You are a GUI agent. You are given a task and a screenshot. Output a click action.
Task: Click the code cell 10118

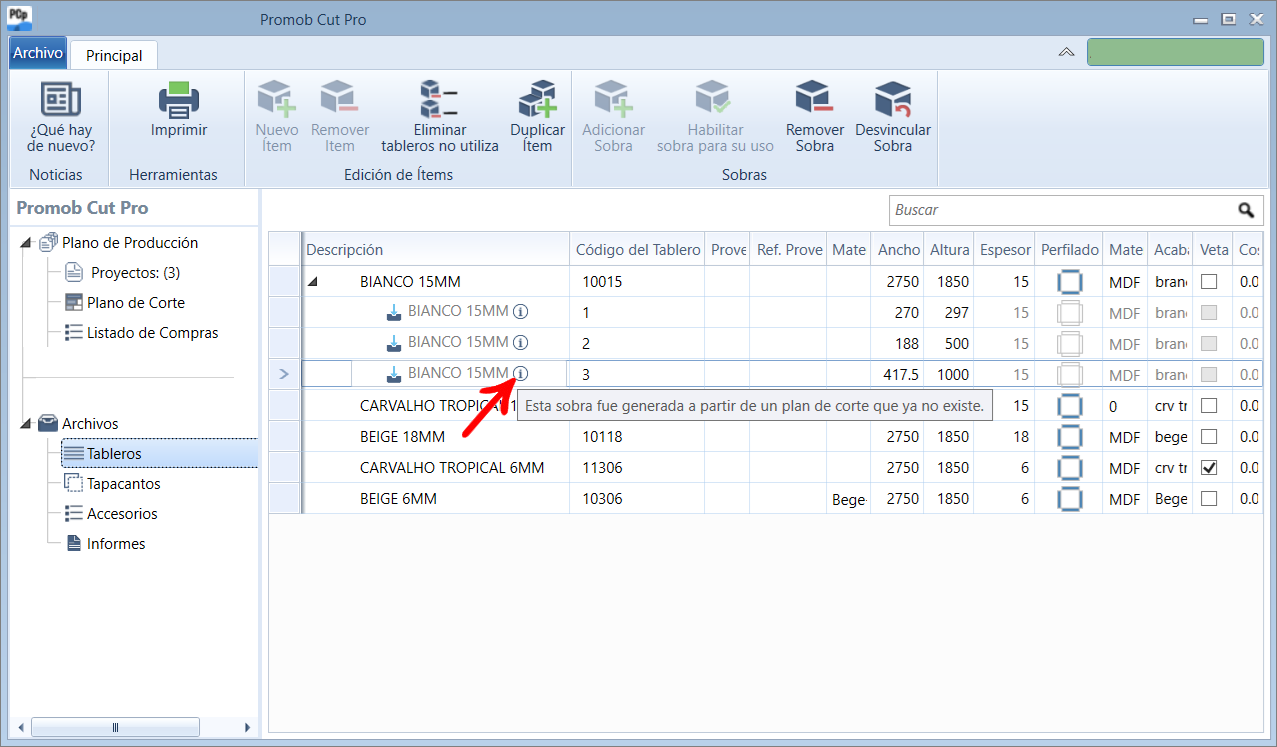(x=637, y=437)
